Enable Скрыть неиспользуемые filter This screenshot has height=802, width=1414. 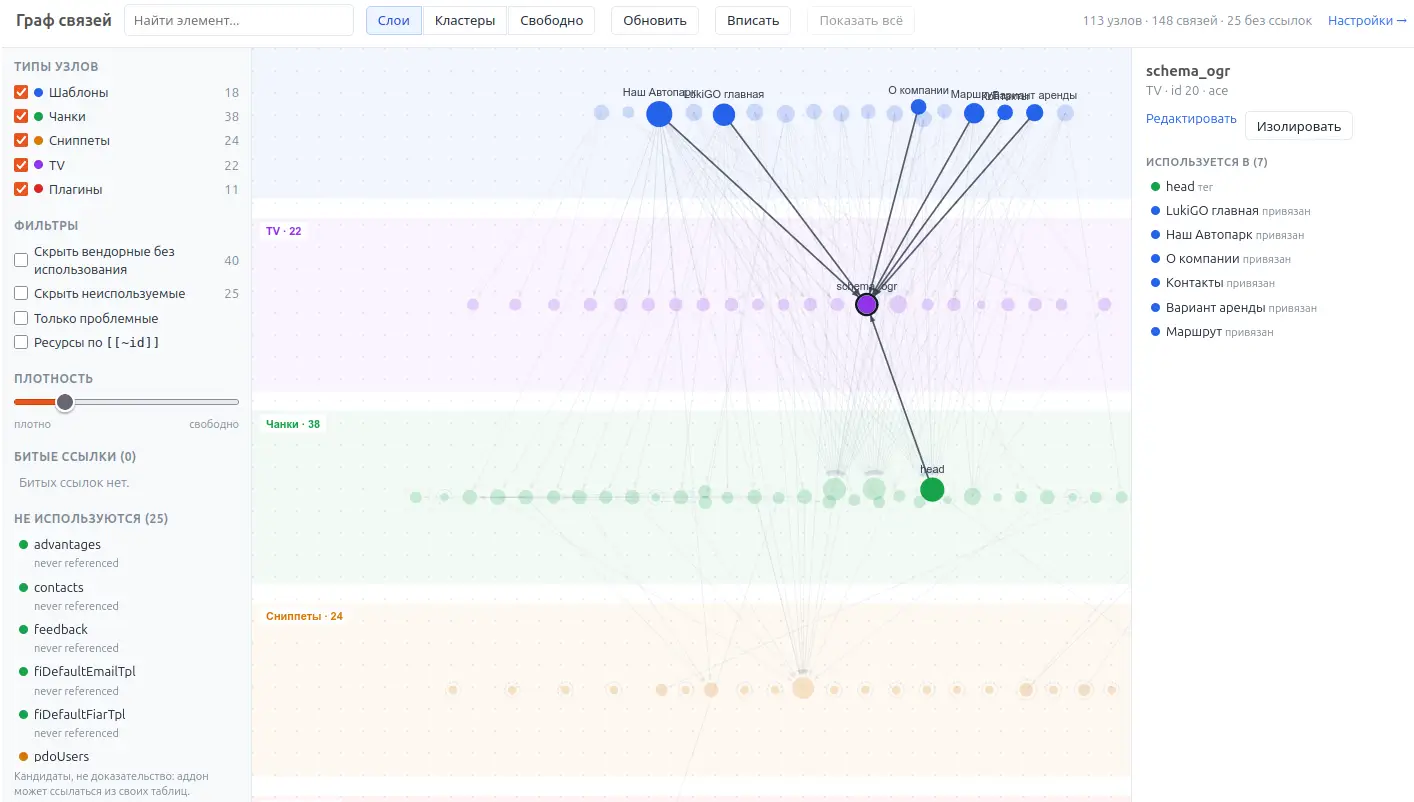(x=21, y=294)
